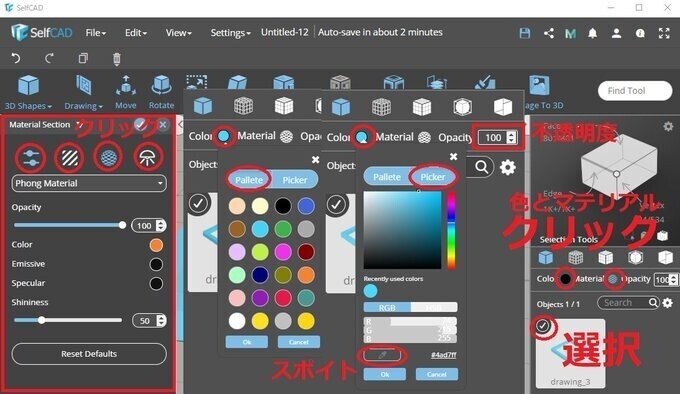The image size is (680, 394).
Task: Adjust Shininess 50 stepper arrows
Action: coord(161,321)
